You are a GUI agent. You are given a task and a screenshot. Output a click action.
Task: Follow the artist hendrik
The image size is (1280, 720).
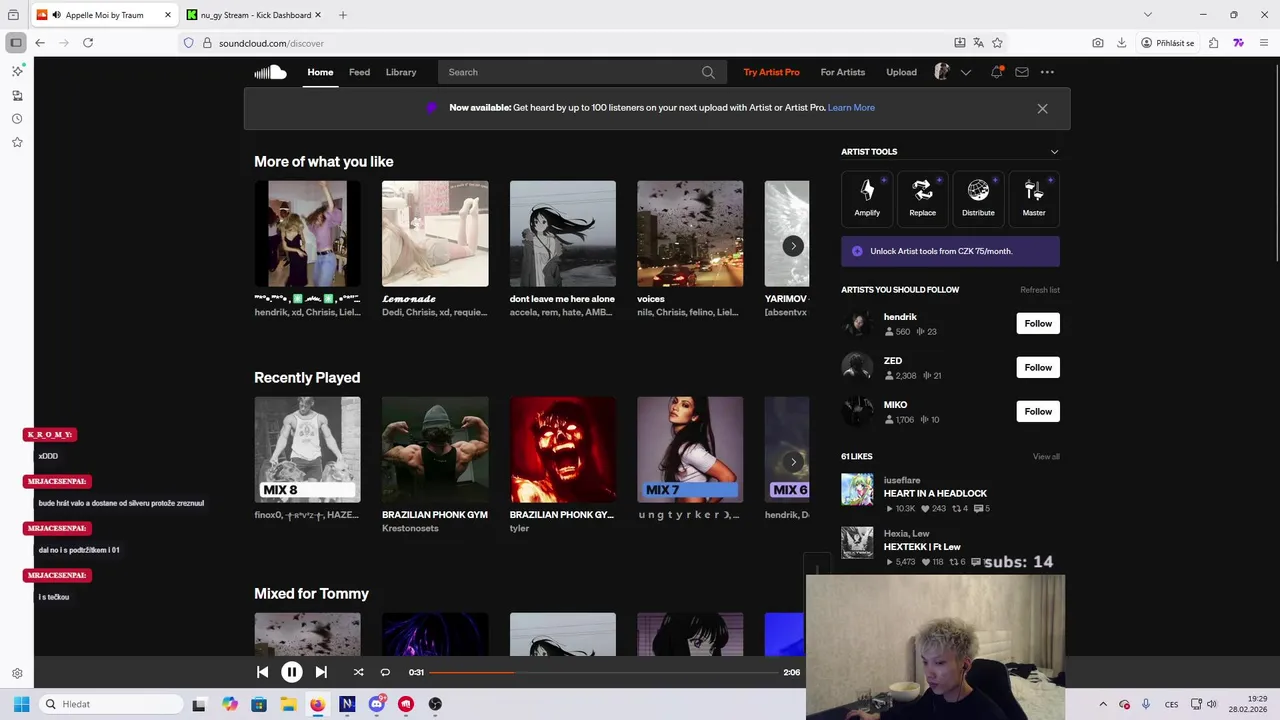click(x=1038, y=323)
